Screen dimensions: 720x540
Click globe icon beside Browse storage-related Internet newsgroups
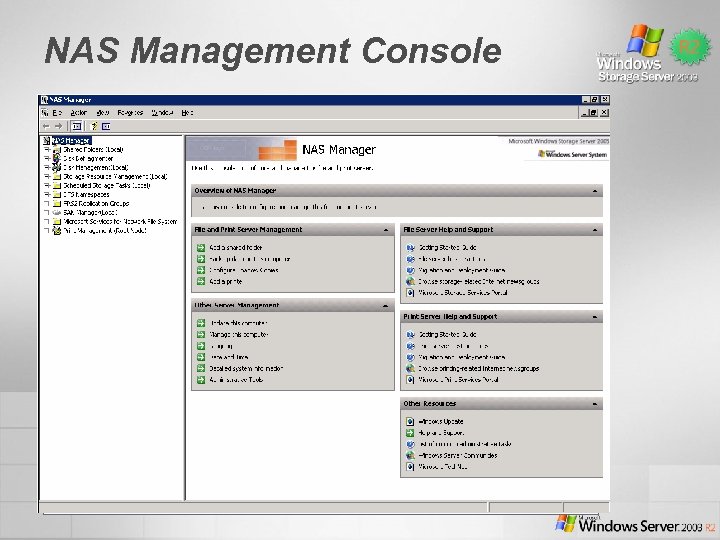tap(410, 281)
